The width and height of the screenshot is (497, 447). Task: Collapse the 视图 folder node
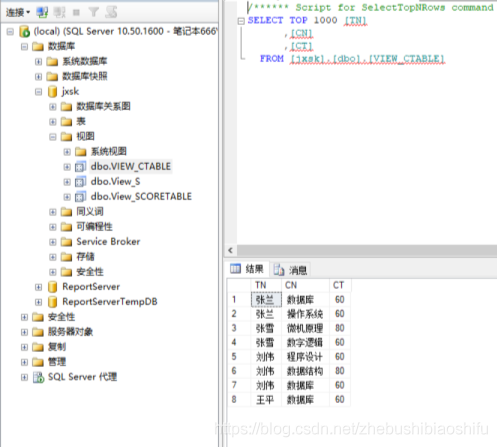(x=53, y=137)
